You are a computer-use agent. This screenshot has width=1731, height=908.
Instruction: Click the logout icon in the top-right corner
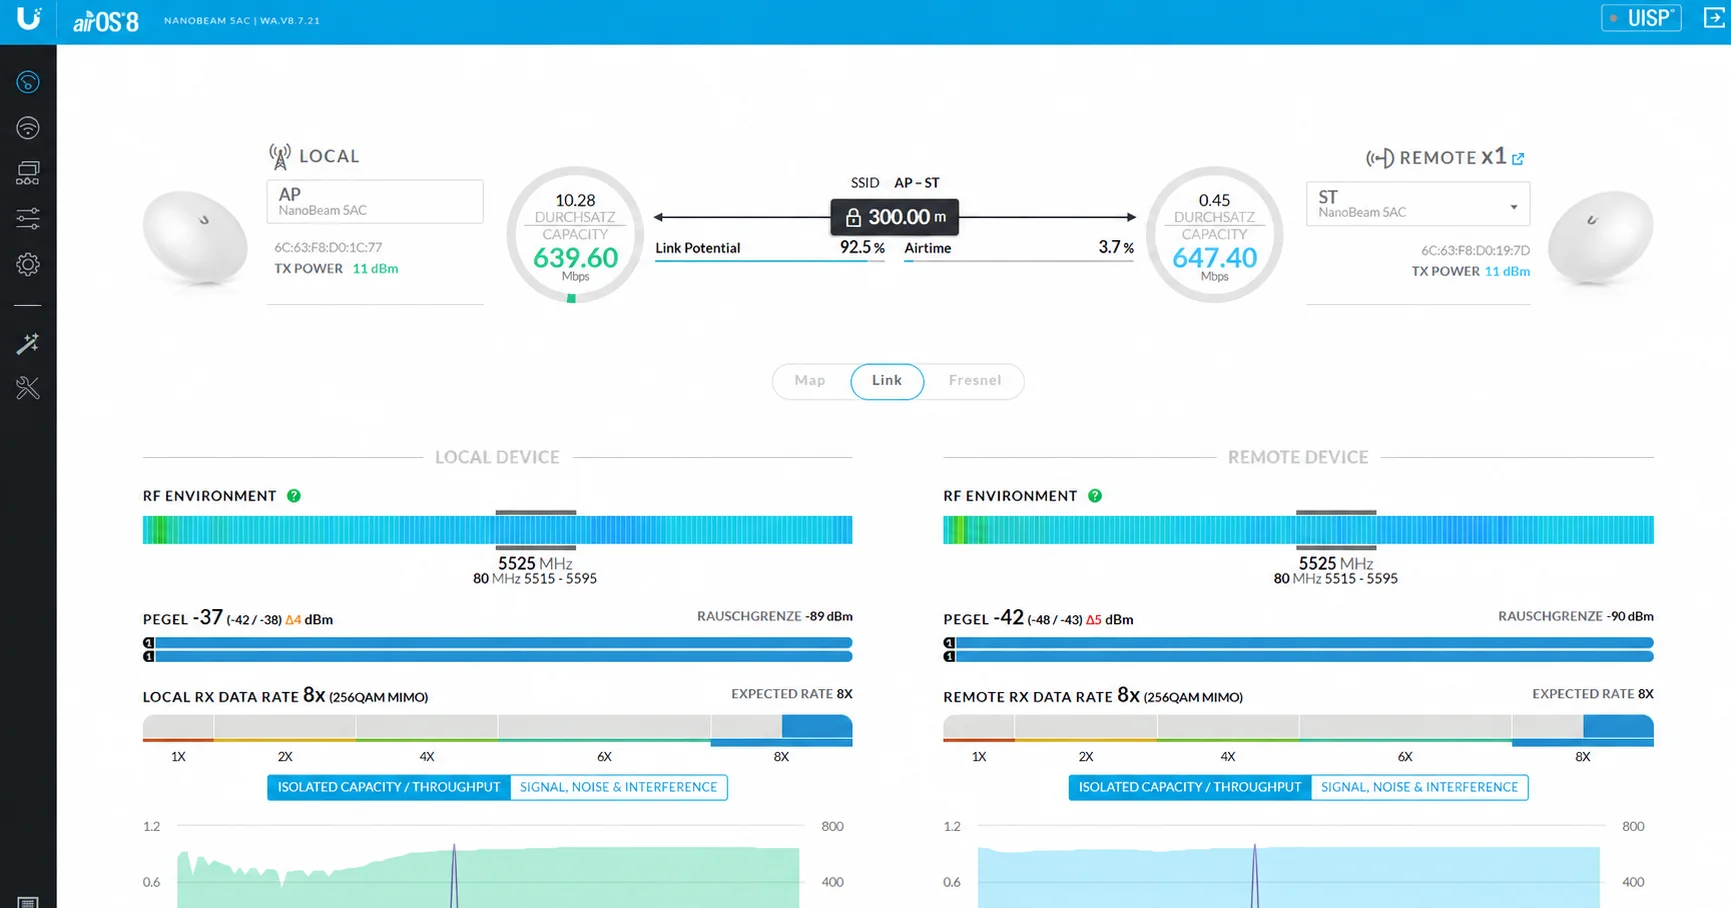[x=1714, y=18]
